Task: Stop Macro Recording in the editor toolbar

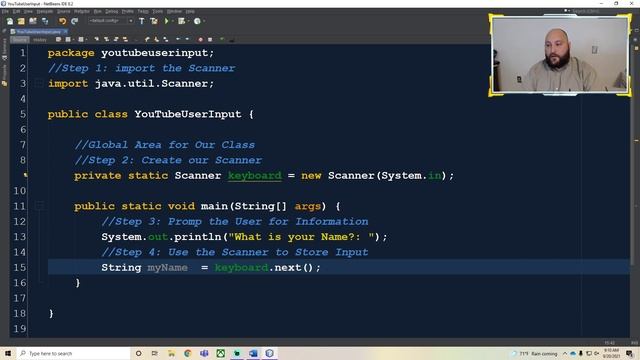Action: [x=210, y=39]
